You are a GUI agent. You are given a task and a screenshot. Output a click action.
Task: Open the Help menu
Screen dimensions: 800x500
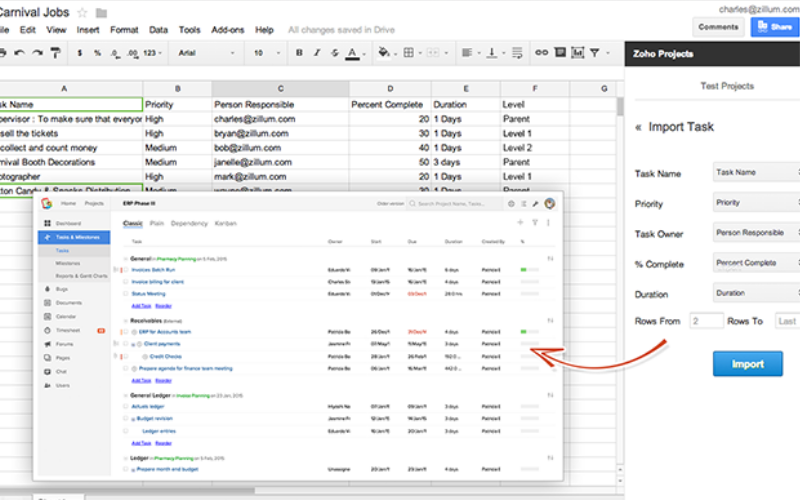tap(264, 30)
